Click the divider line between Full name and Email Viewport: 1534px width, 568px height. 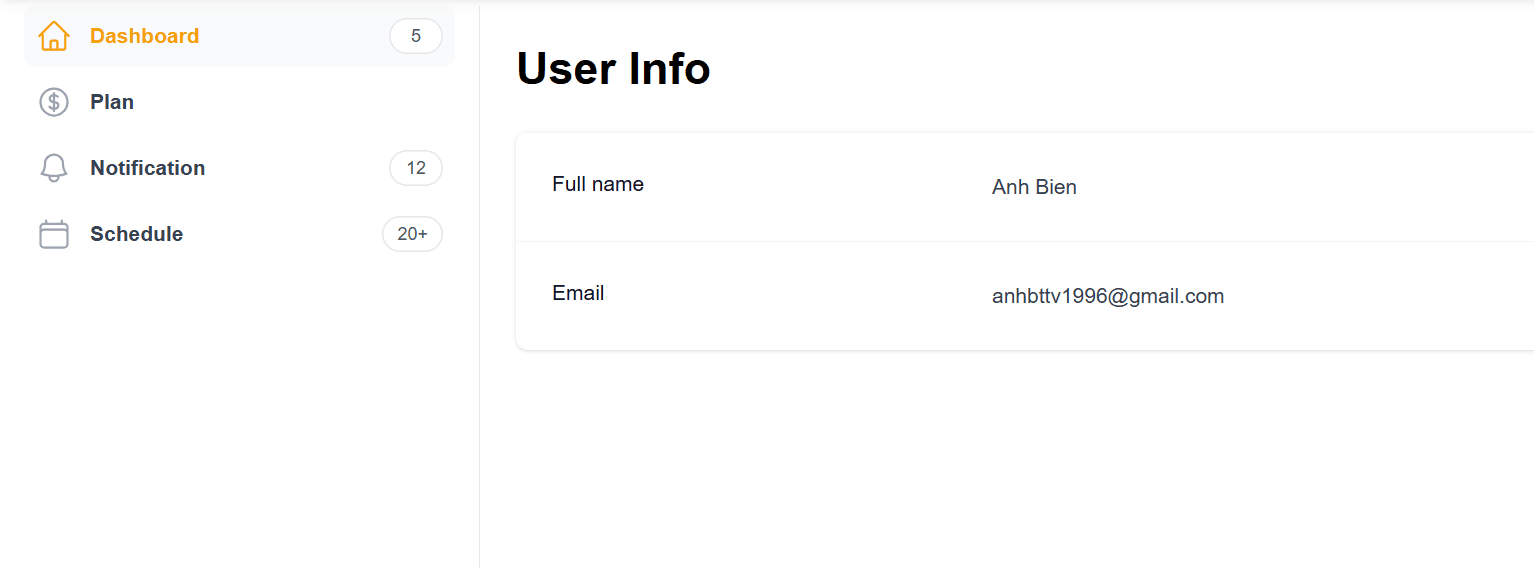[1000, 241]
